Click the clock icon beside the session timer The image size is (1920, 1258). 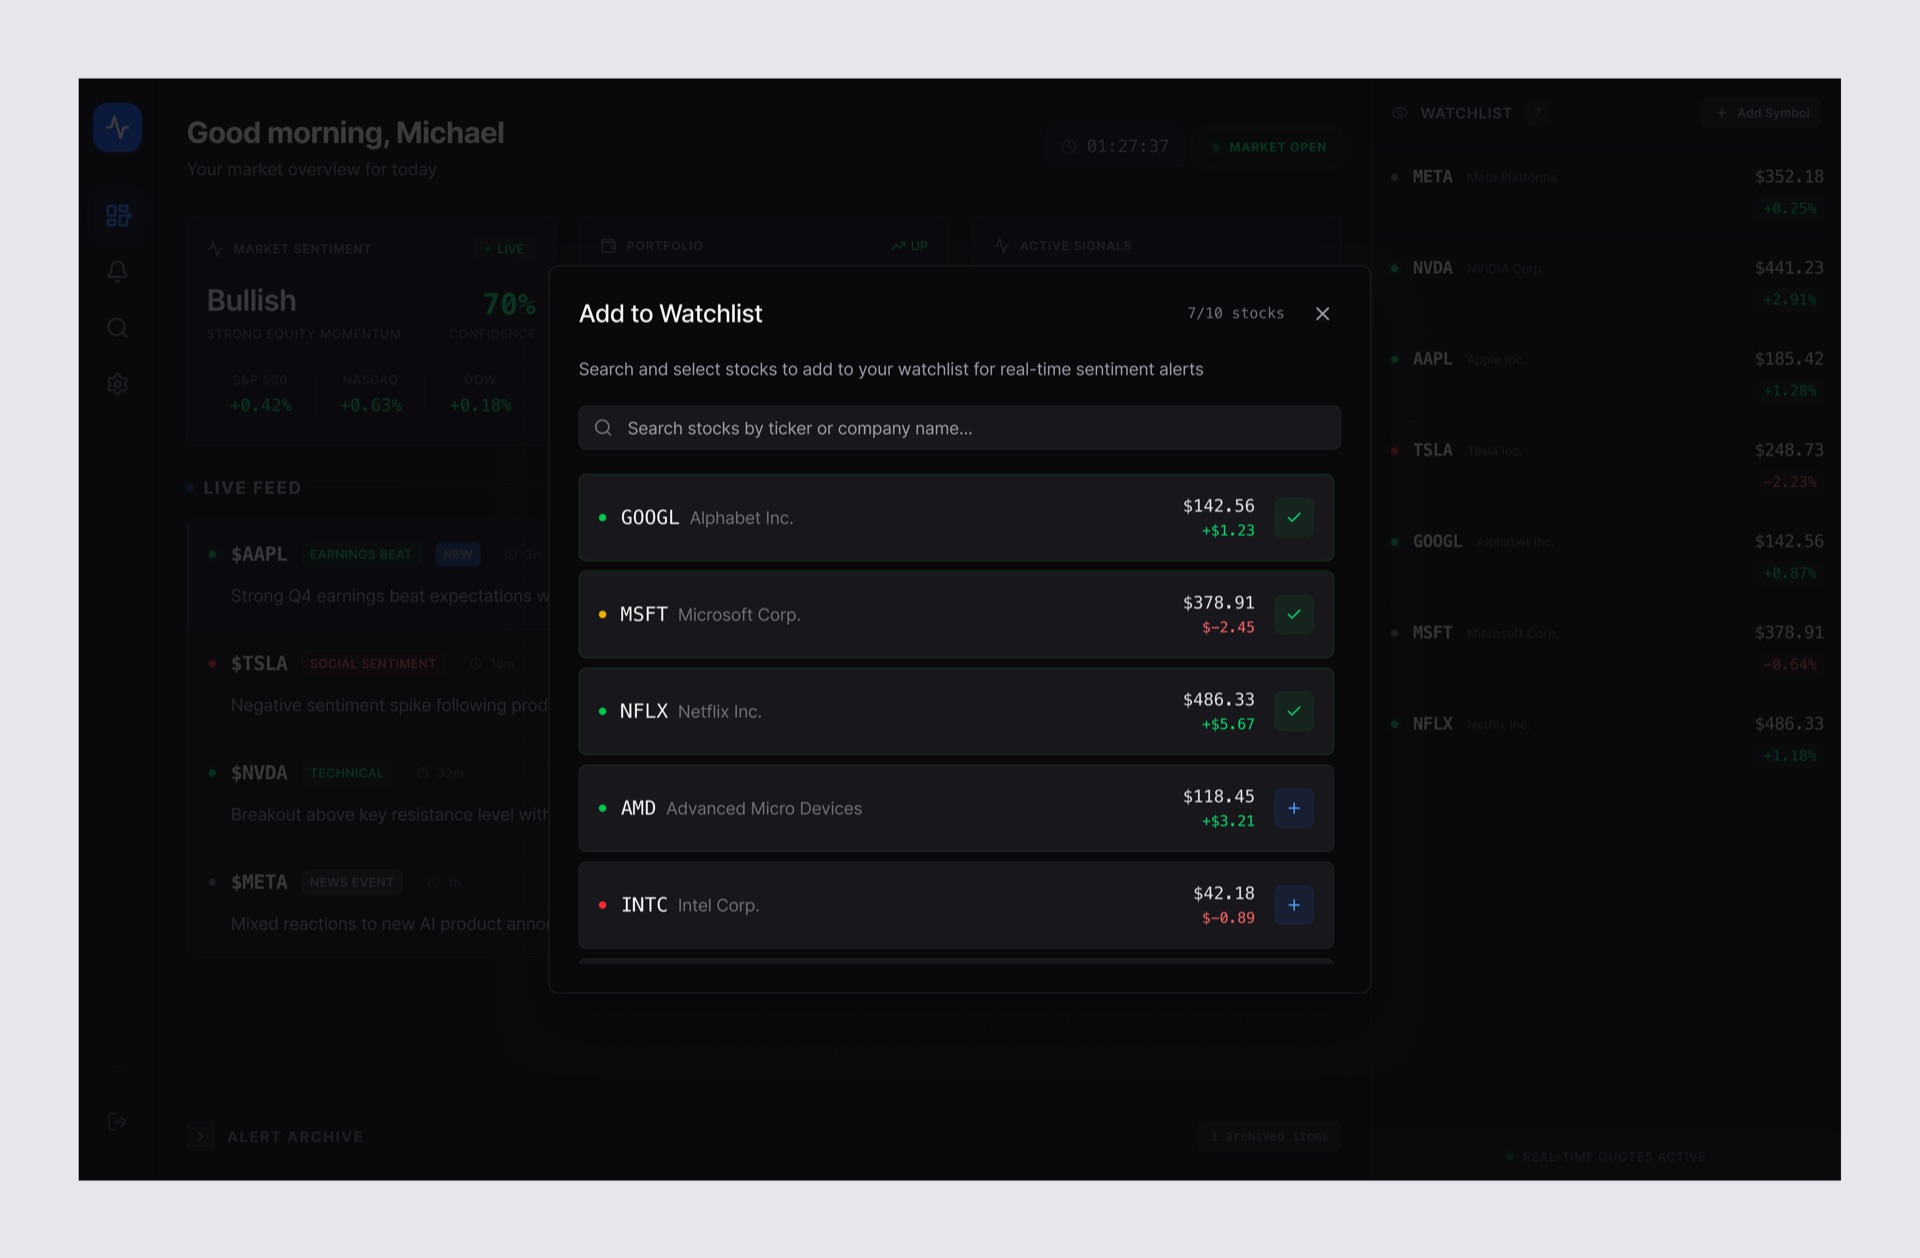1069,146
